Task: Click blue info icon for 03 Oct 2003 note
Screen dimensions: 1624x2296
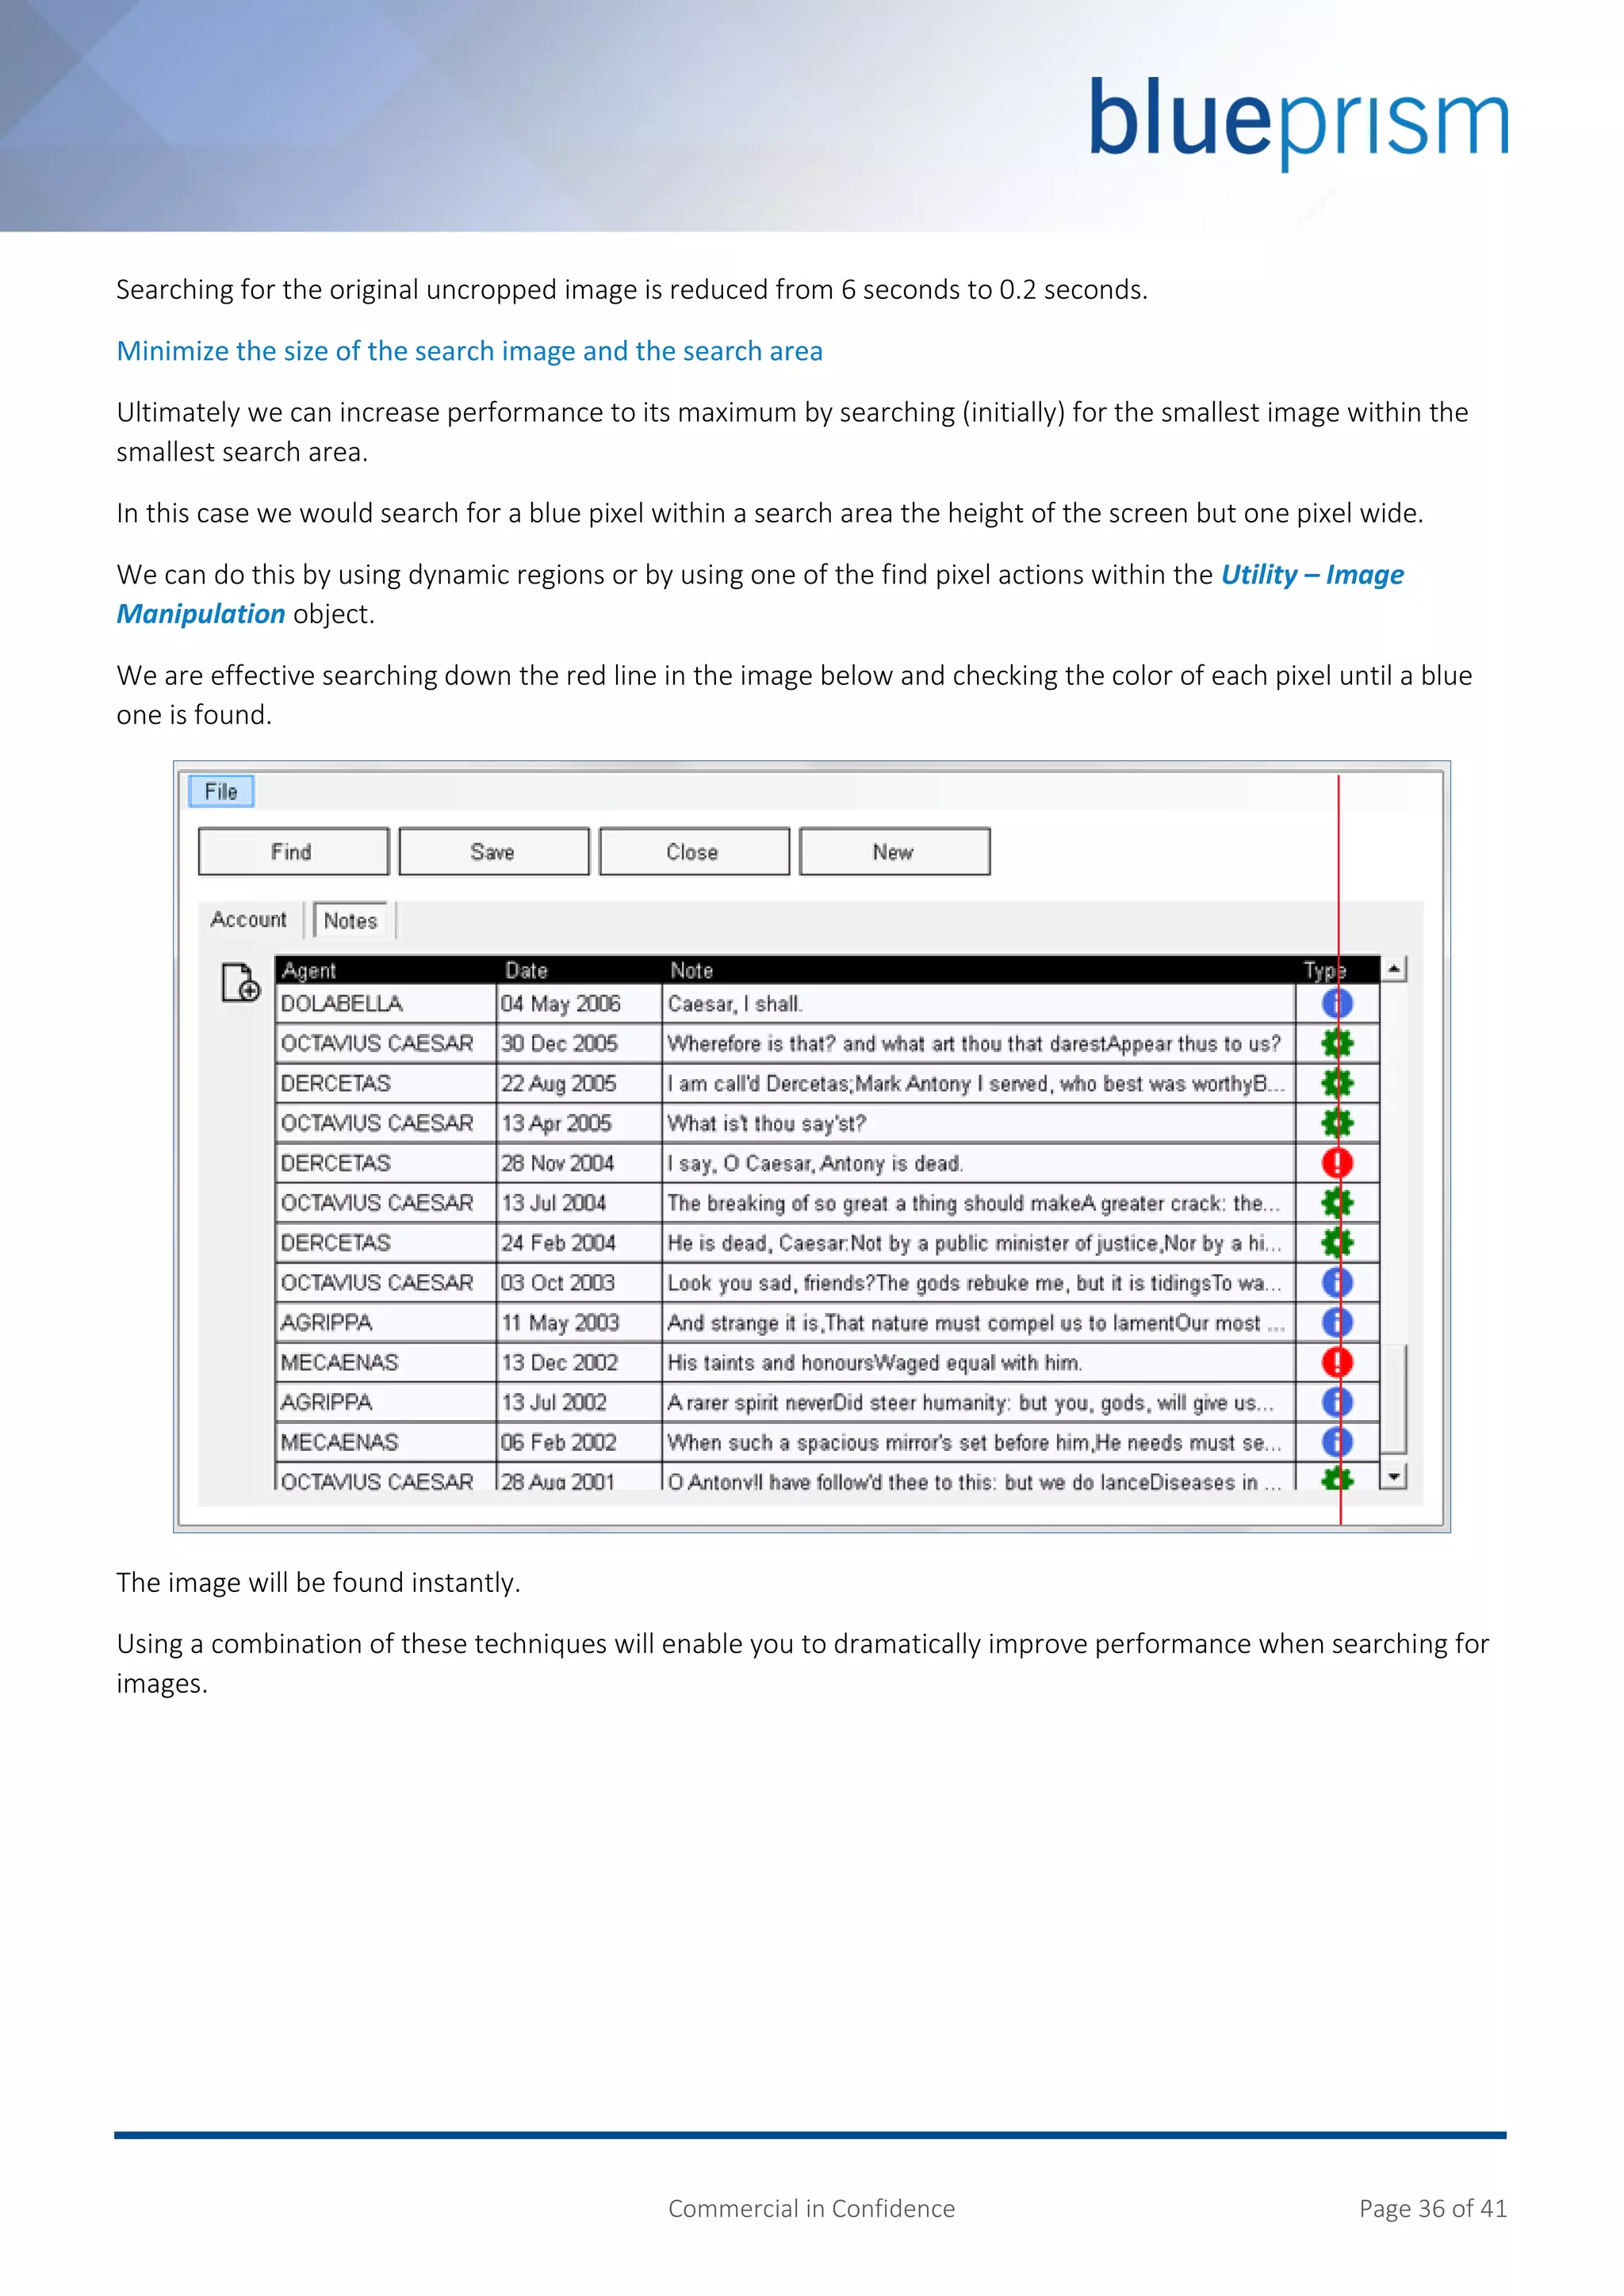Action: click(1336, 1282)
